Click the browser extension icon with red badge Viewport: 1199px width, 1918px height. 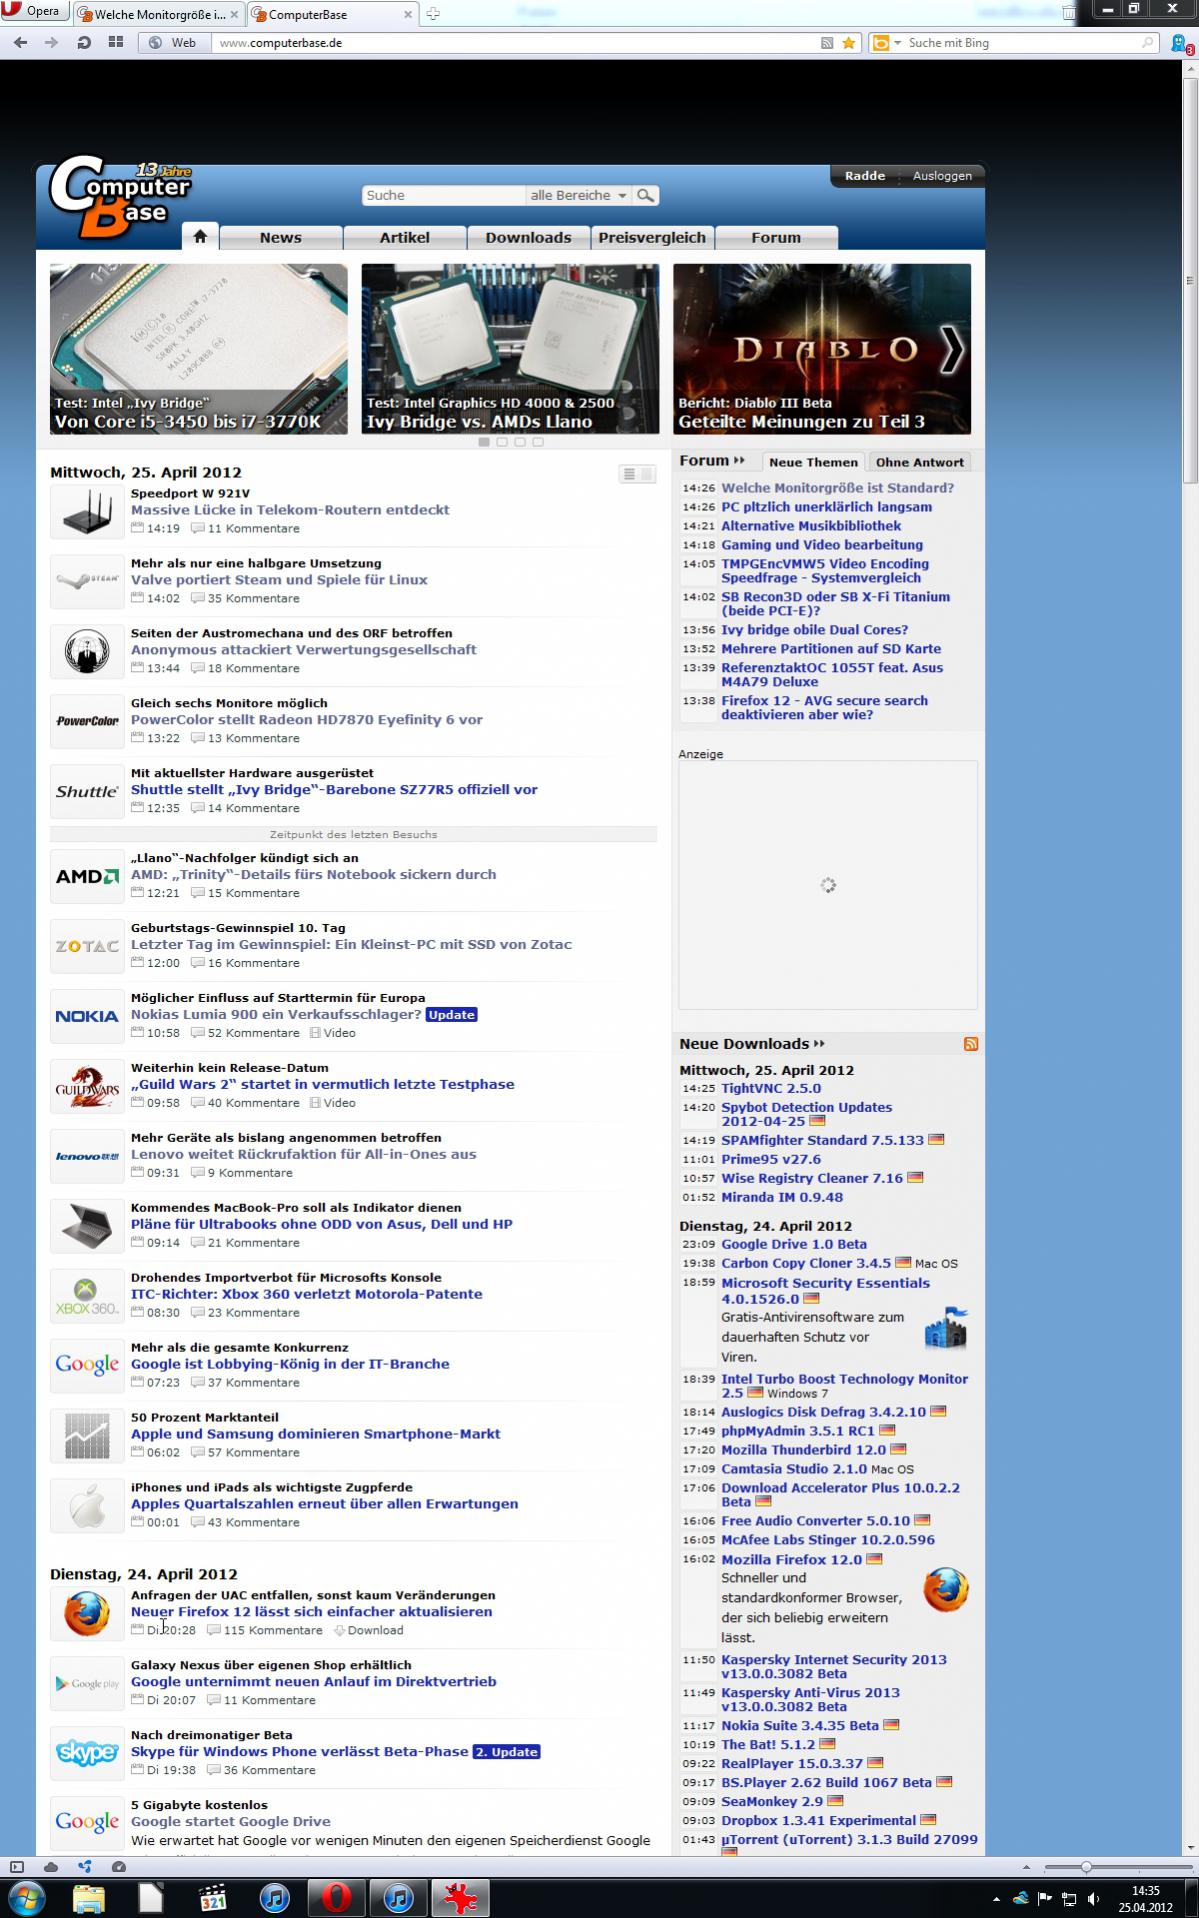tap(1181, 44)
